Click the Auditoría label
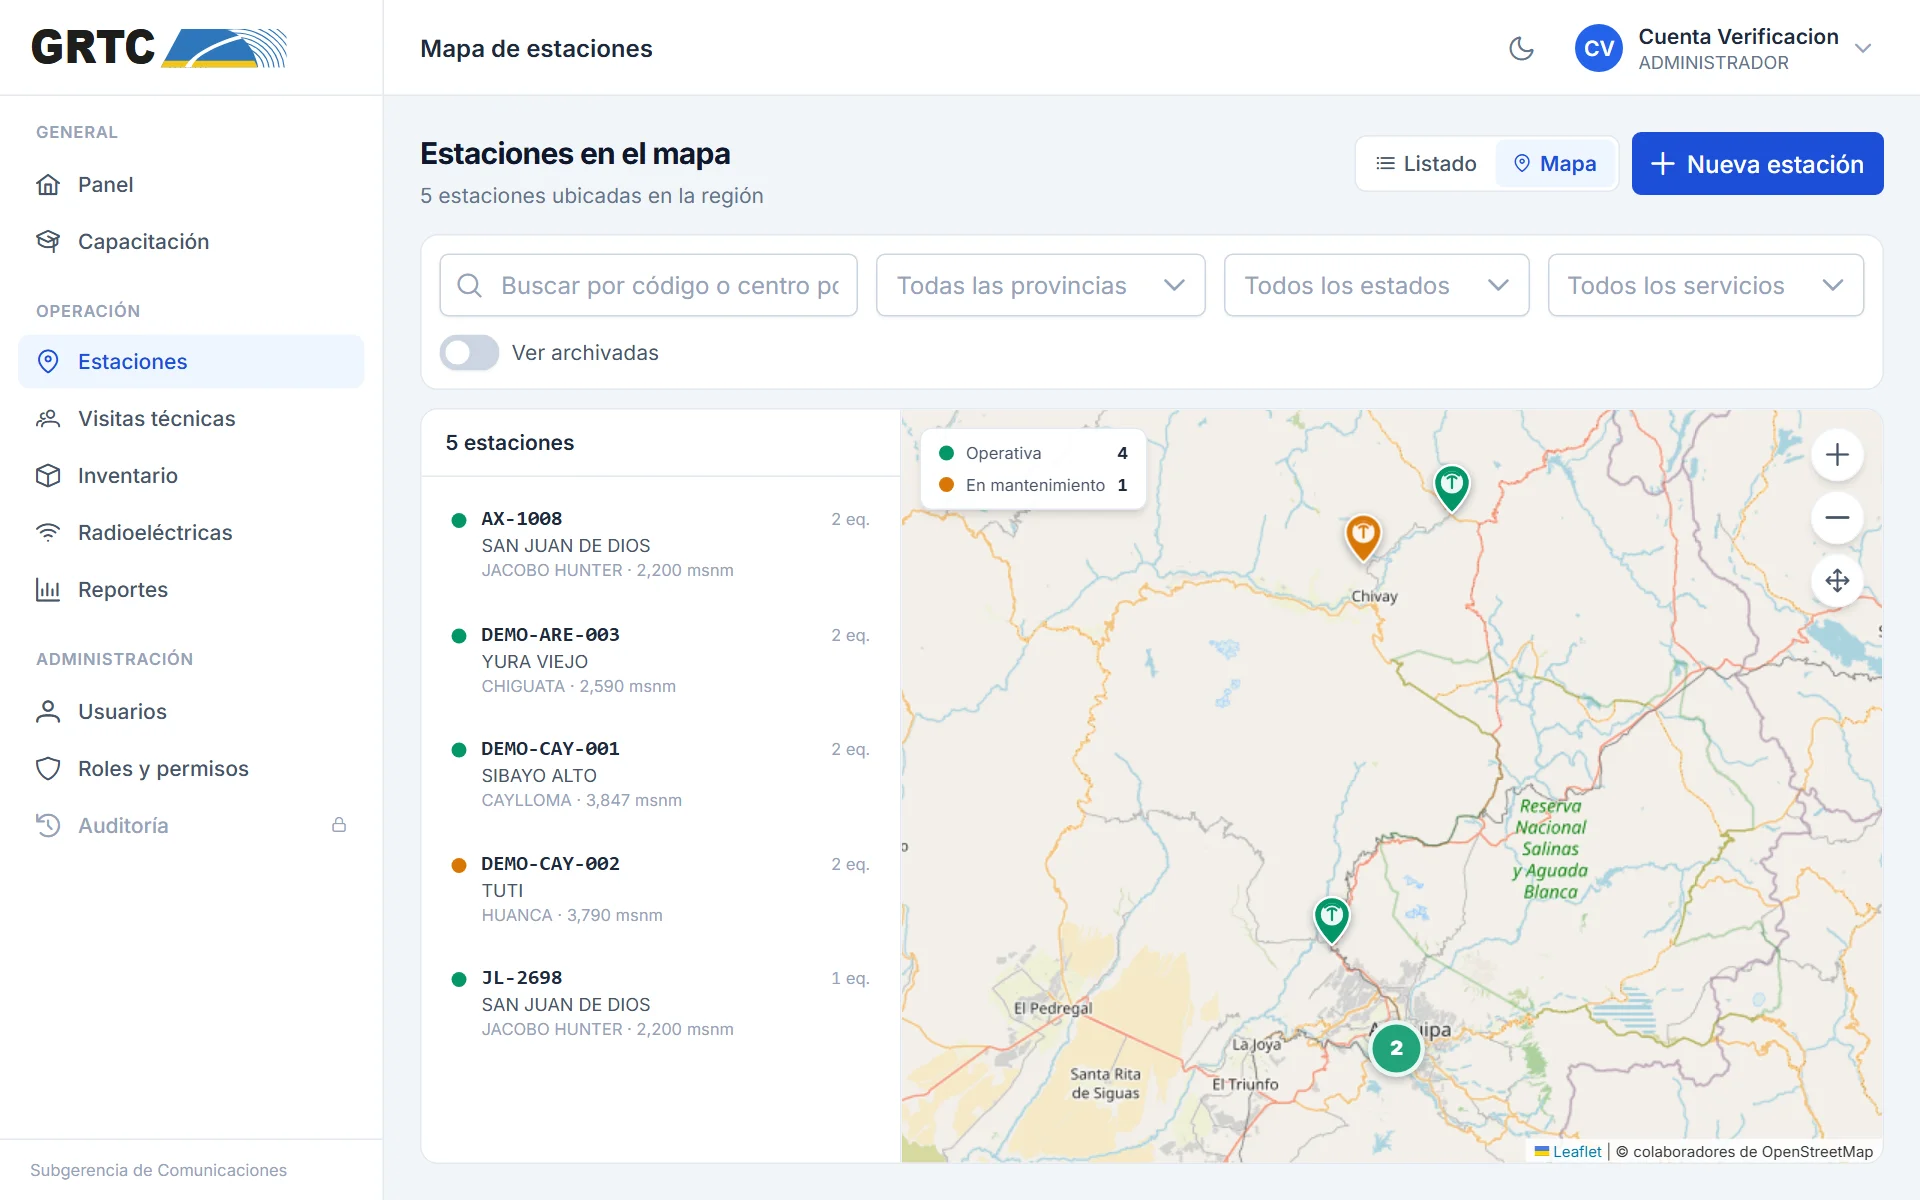Image resolution: width=1920 pixels, height=1200 pixels. [123, 826]
